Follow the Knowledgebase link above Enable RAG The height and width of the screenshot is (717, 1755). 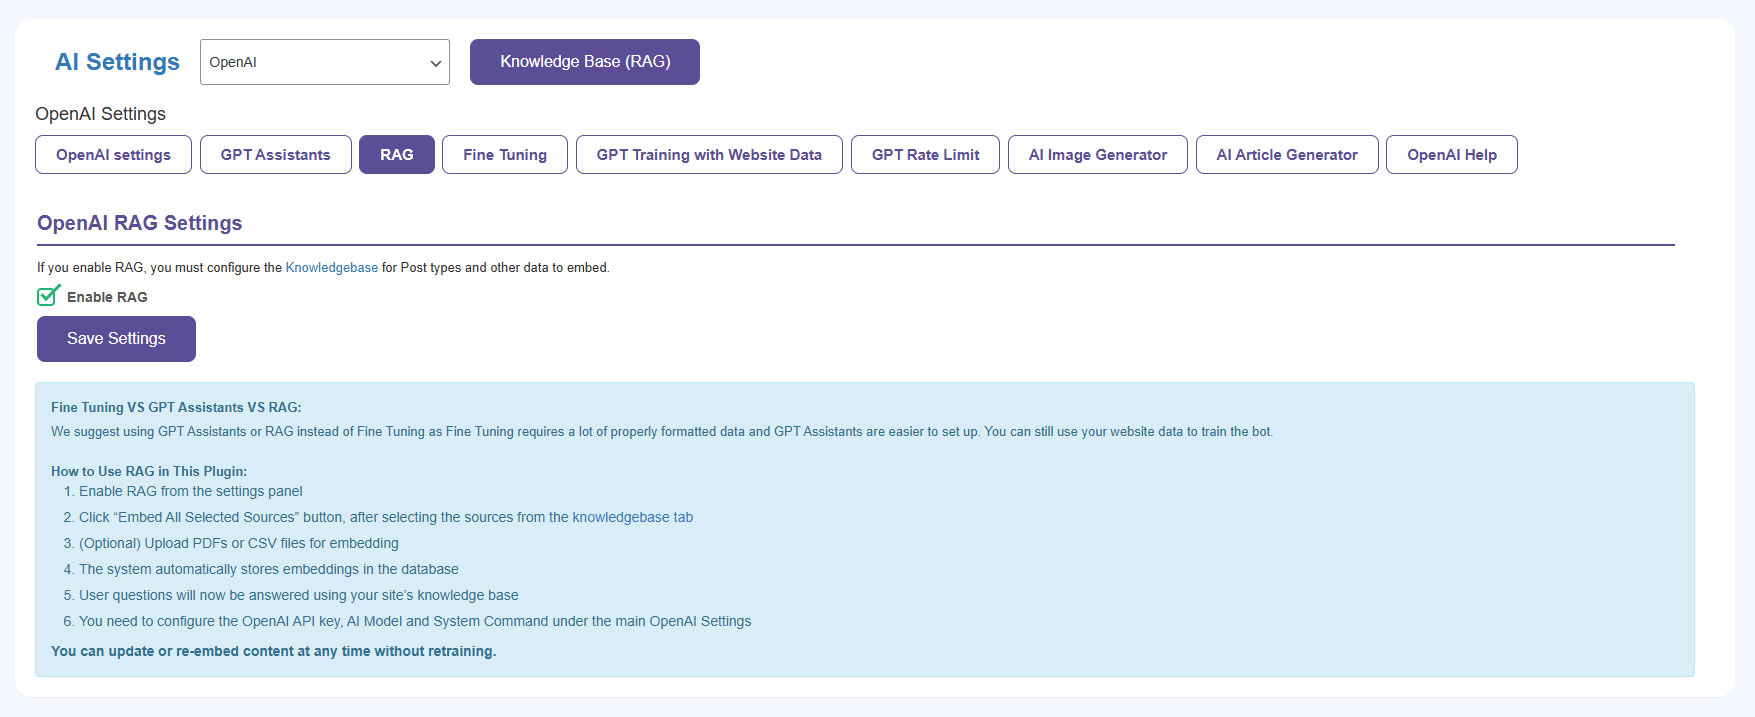[331, 268]
